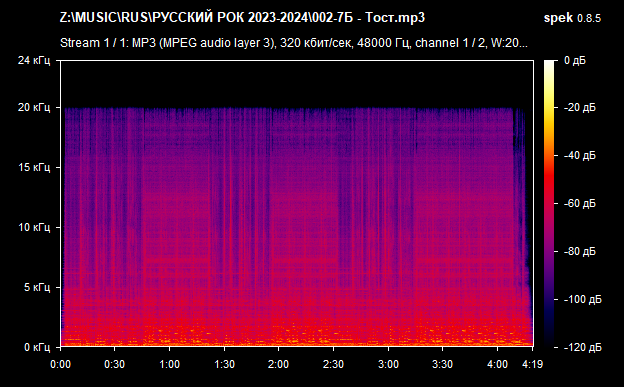Click the 0:00 time axis label
Screen dimensions: 624x387
click(60, 364)
